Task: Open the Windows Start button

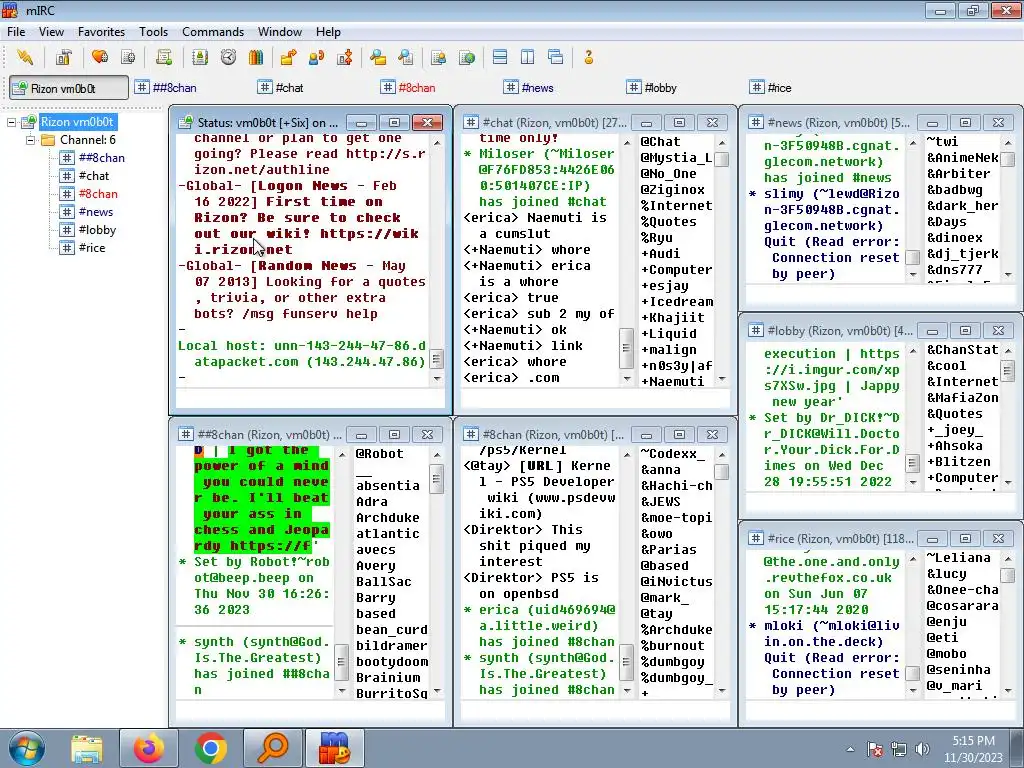Action: [26, 748]
